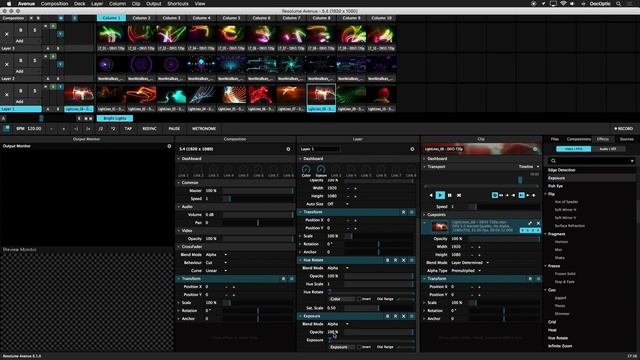Play the clip forward in Transport

pyautogui.click(x=440, y=196)
